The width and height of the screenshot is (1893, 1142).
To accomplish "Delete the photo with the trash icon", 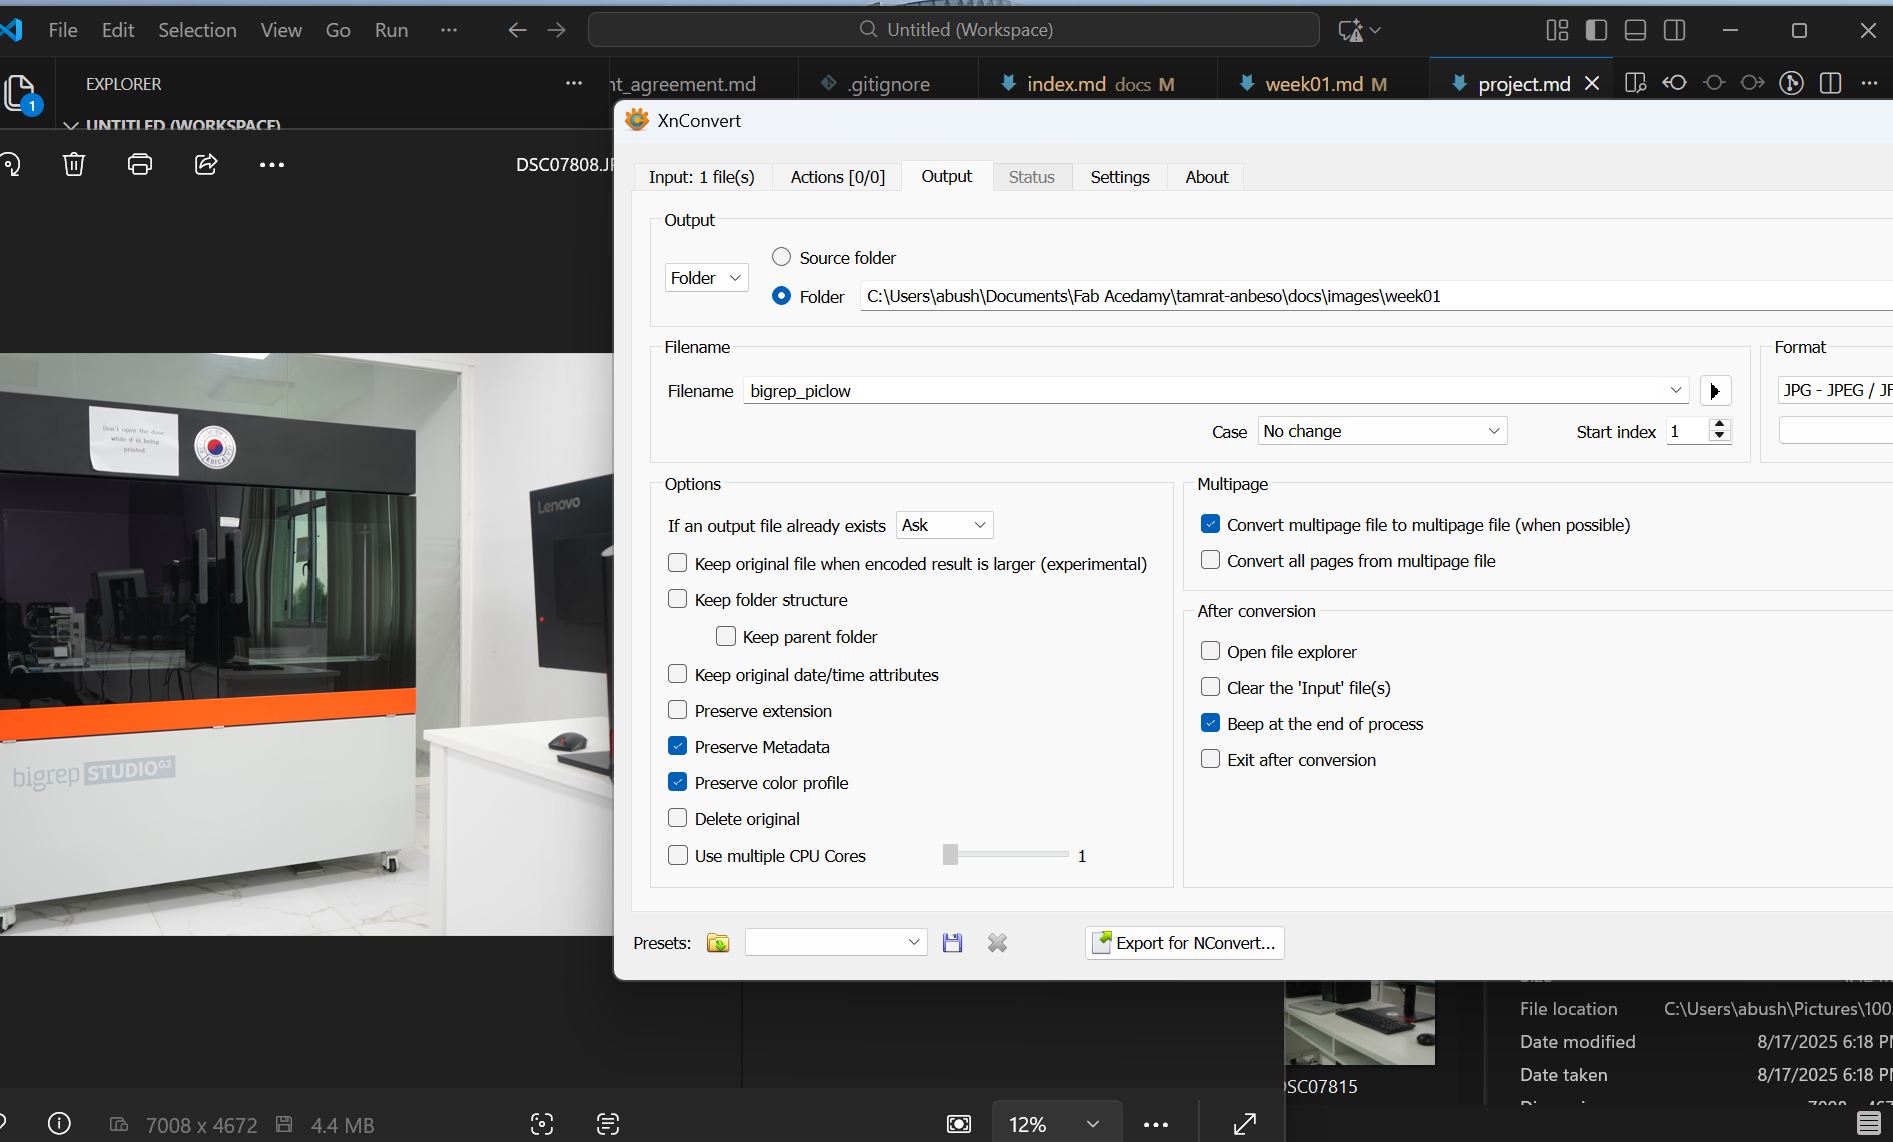I will pos(73,164).
